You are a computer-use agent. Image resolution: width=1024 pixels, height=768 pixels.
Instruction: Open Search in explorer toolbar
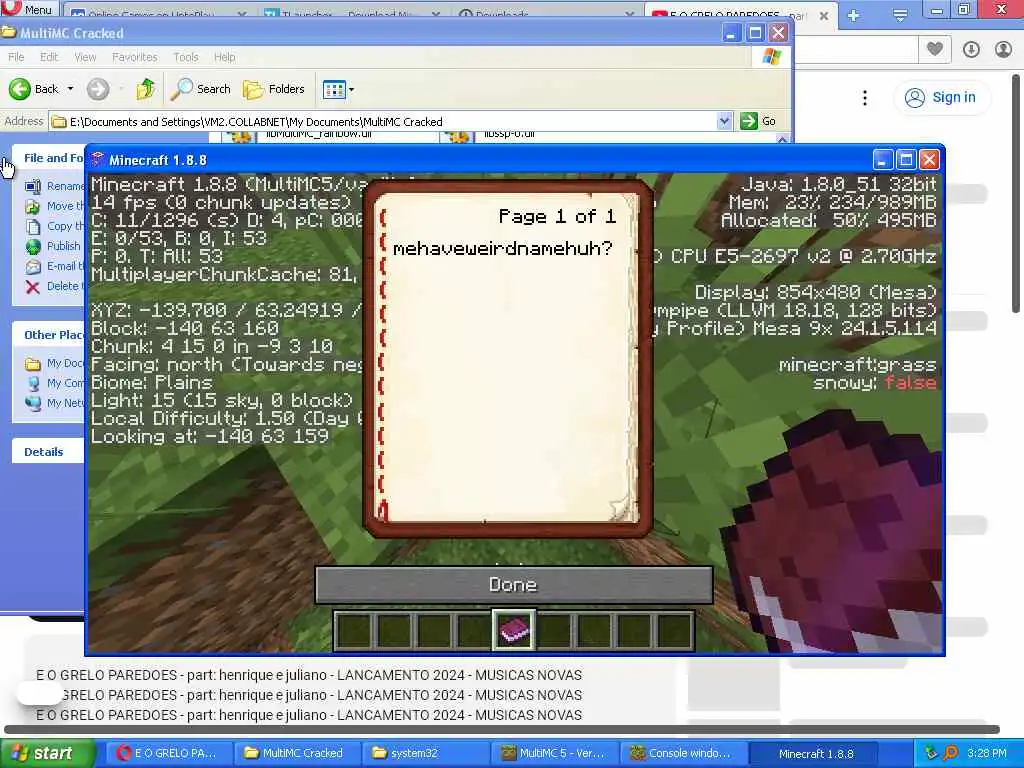[200, 89]
